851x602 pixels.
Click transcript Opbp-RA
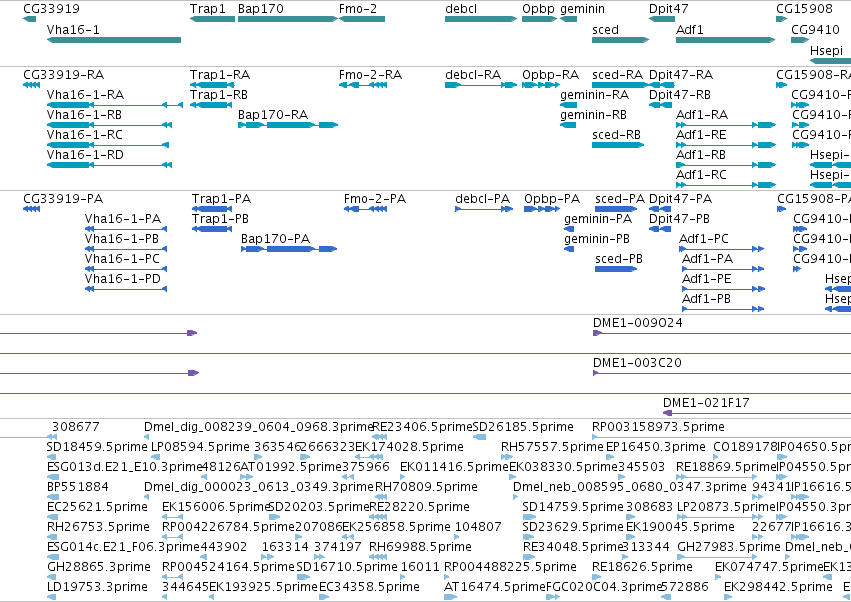click(541, 85)
